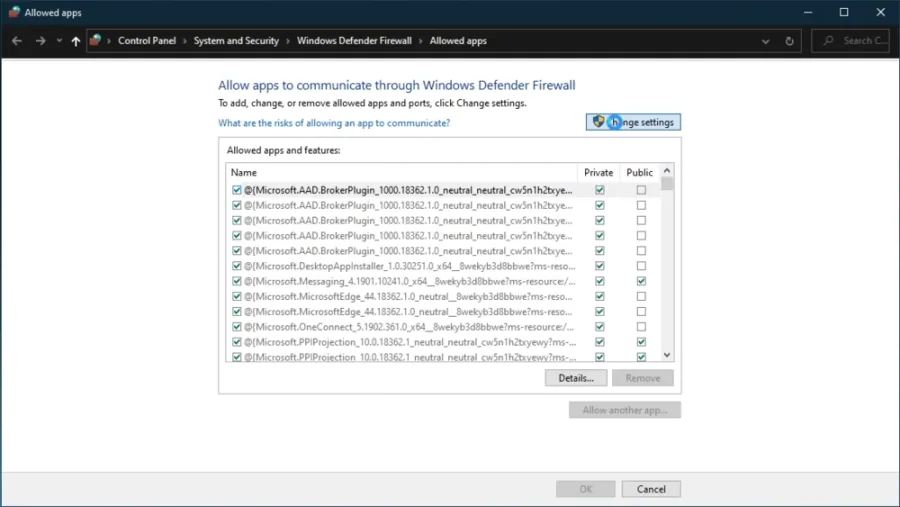This screenshot has height=507, width=900.
Task: Go up one level with Up arrow
Action: tap(76, 41)
